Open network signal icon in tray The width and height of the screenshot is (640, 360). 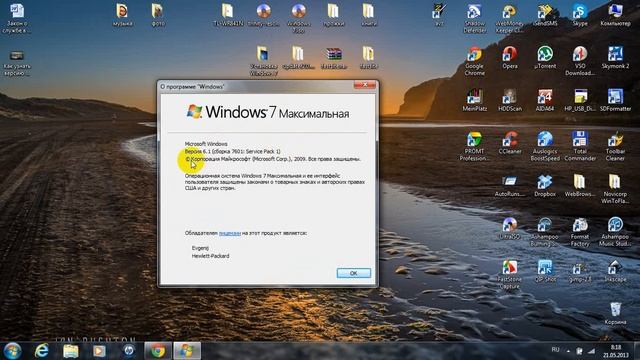591,351
